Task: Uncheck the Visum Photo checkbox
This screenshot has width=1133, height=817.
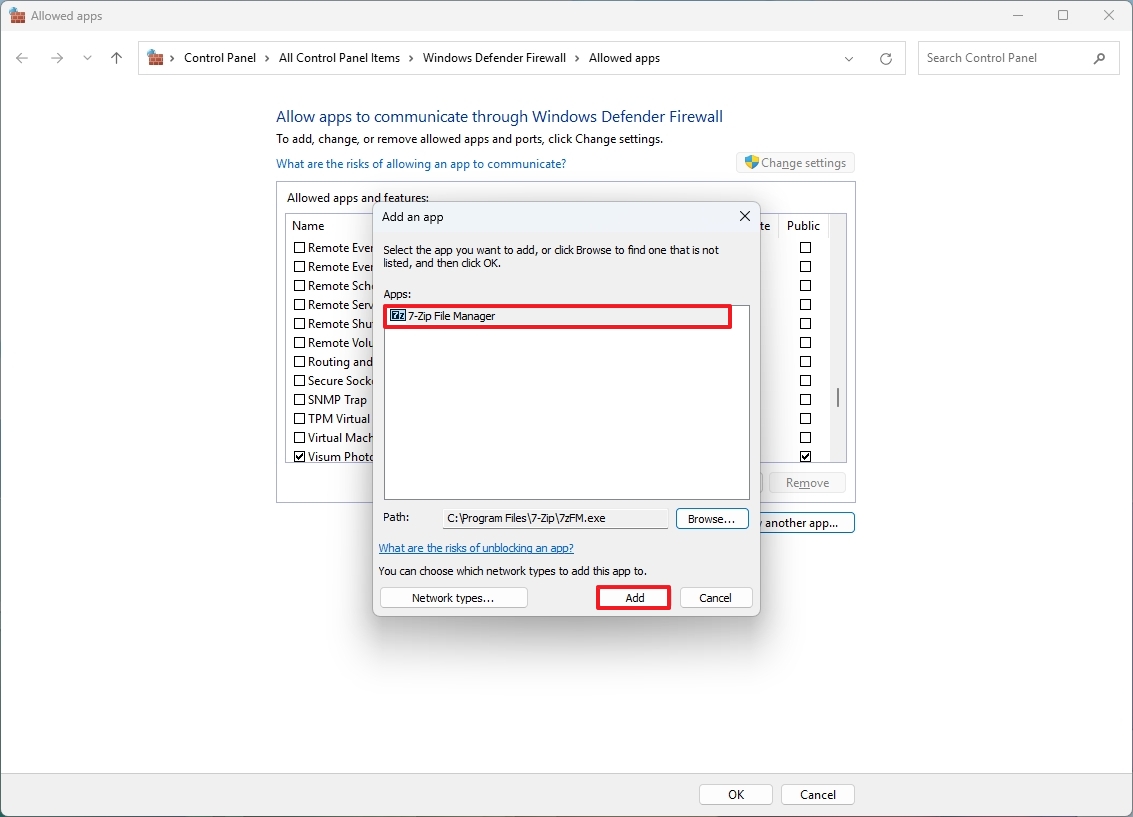Action: [x=299, y=457]
